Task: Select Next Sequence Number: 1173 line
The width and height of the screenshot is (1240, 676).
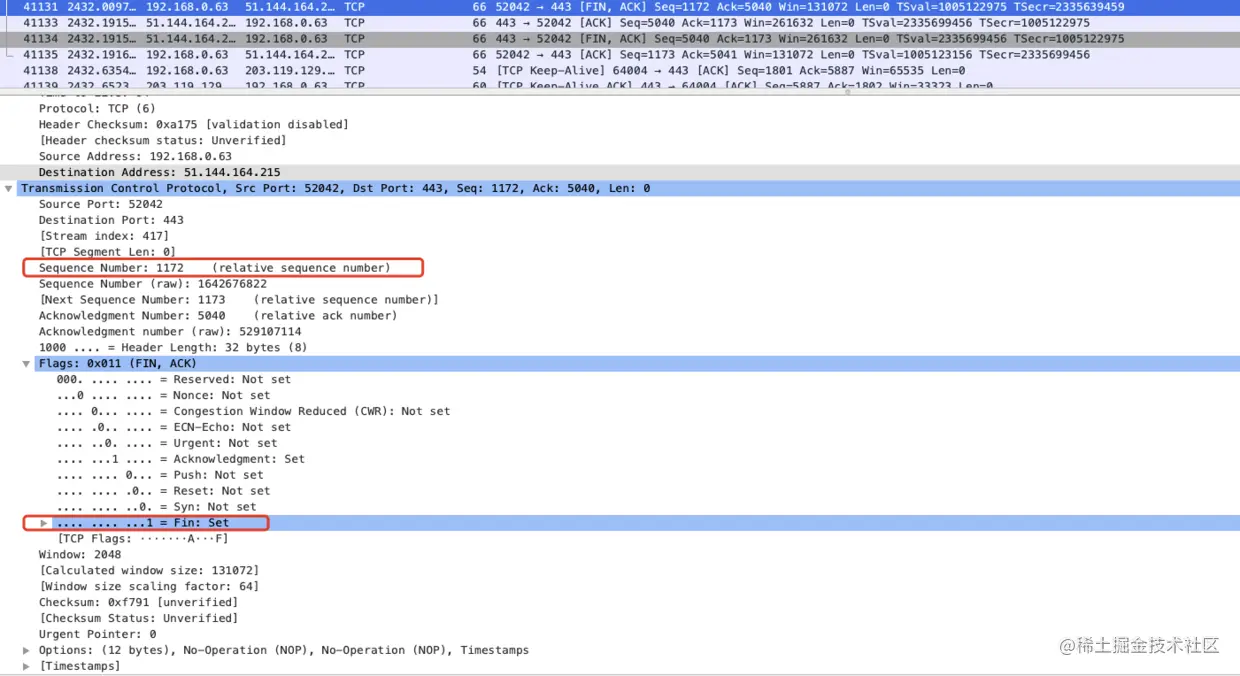Action: (238, 300)
